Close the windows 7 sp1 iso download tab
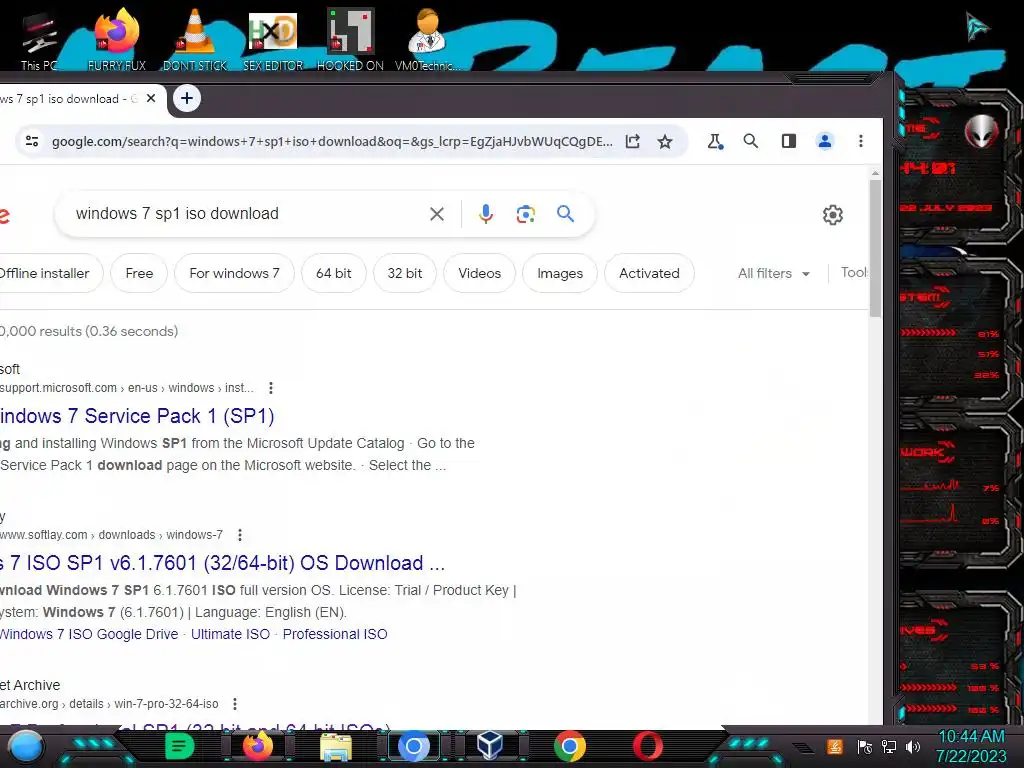The height and width of the screenshot is (768, 1024). point(151,99)
